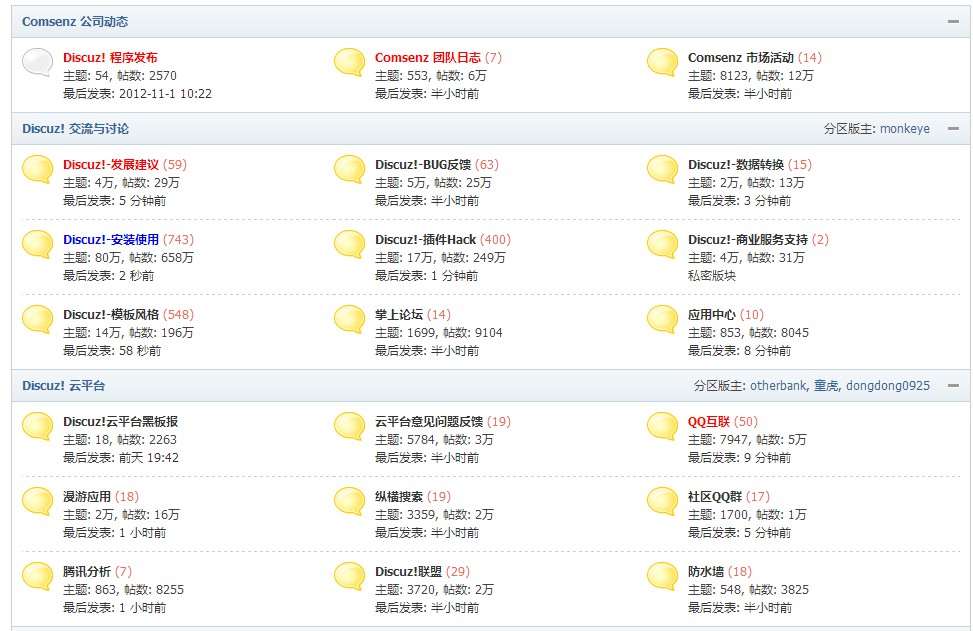The width and height of the screenshot is (973, 631).
Task: Open the 应用中心 forum
Action: (x=712, y=315)
